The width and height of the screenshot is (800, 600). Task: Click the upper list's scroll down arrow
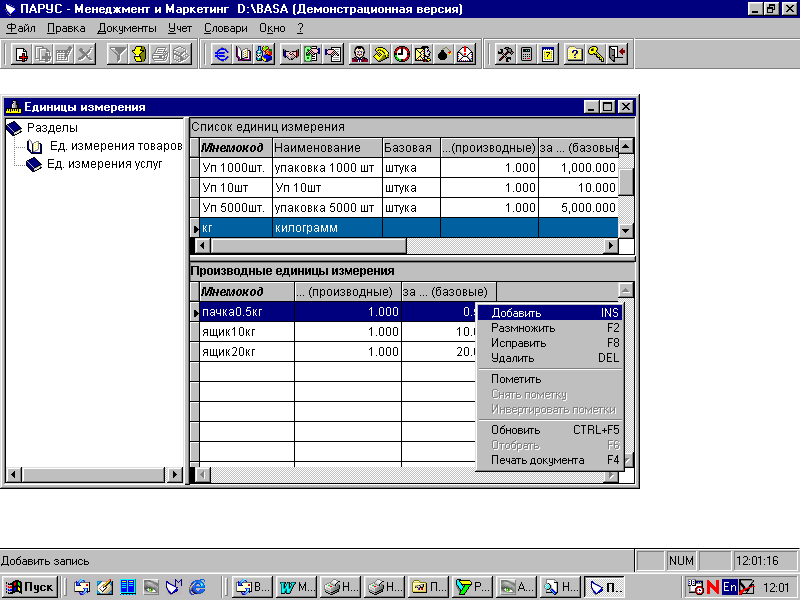tap(626, 229)
